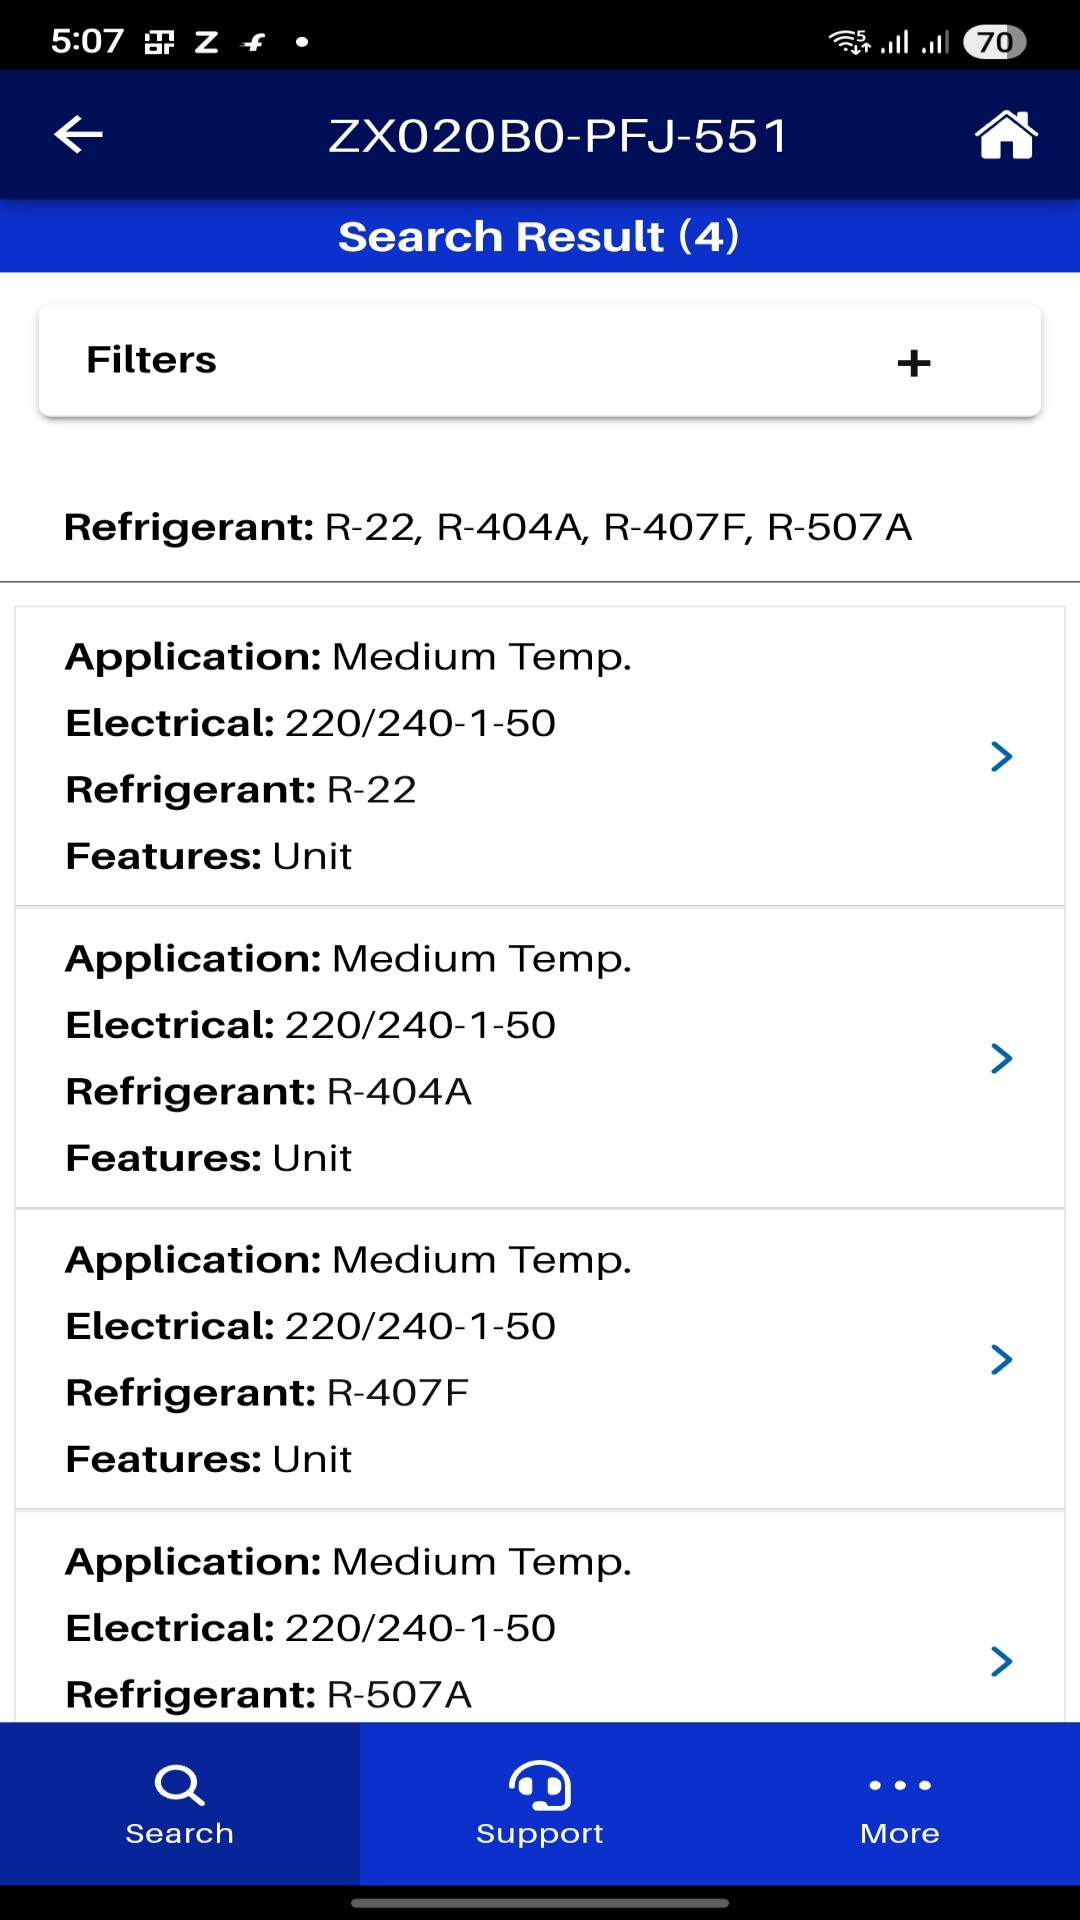Open result with Refrigerant R-507A
The width and height of the screenshot is (1080, 1920).
click(540, 1617)
